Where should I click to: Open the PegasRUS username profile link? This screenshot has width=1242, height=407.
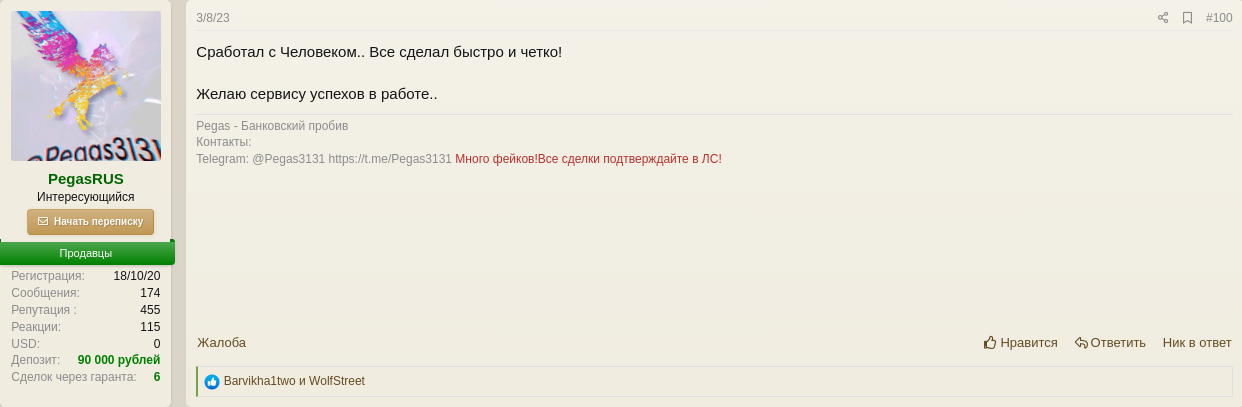(x=86, y=179)
